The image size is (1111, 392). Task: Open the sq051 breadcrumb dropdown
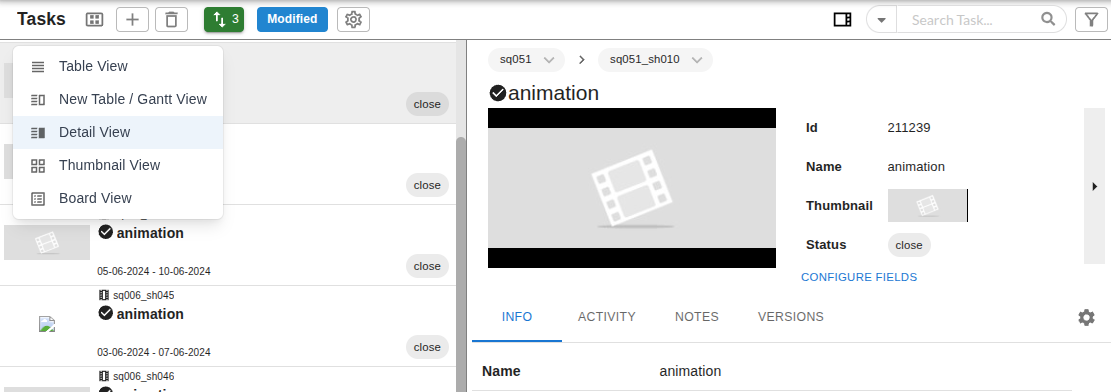(526, 60)
